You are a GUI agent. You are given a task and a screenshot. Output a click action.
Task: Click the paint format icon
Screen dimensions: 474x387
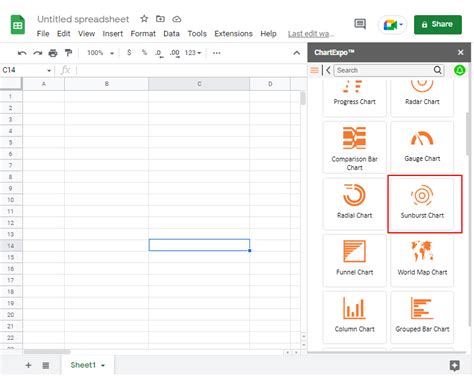[68, 53]
